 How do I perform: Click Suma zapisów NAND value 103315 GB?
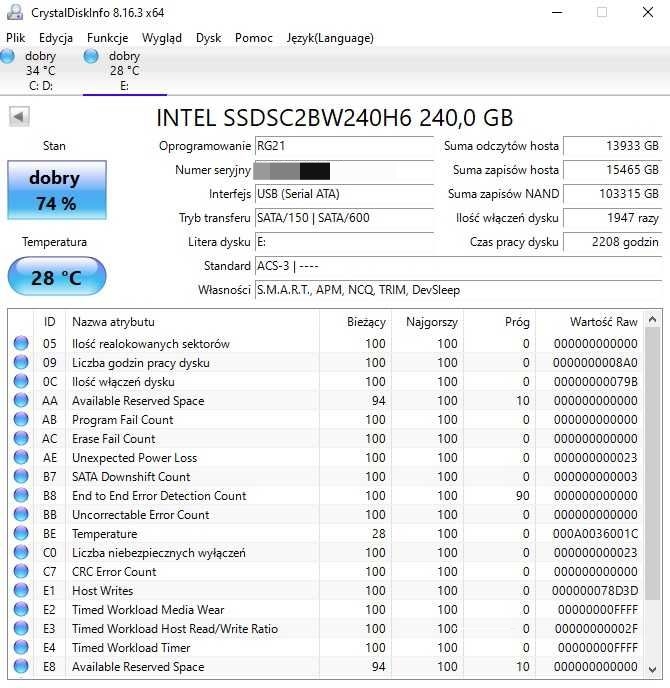613,194
